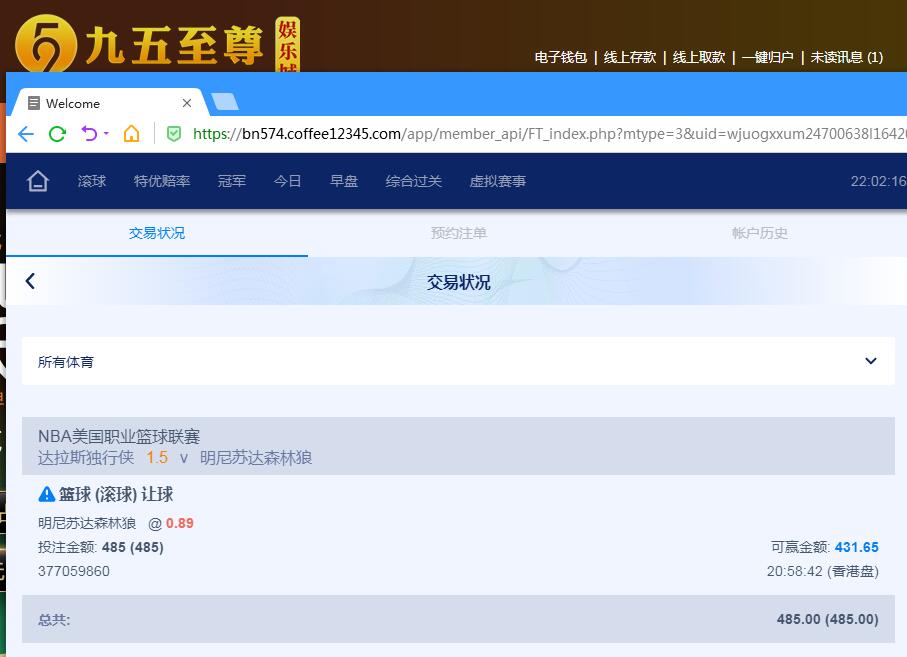Click 电子钱包 link in header
This screenshot has width=907, height=657.
pos(561,57)
